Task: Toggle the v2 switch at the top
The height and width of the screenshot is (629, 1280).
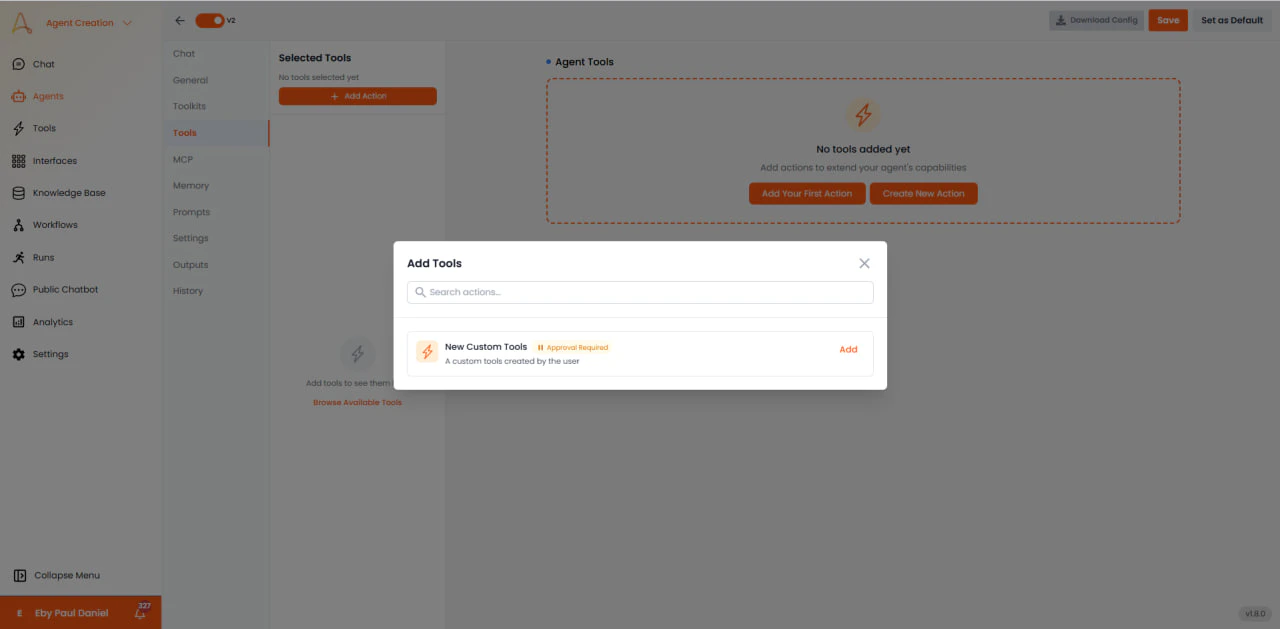Action: click(210, 19)
